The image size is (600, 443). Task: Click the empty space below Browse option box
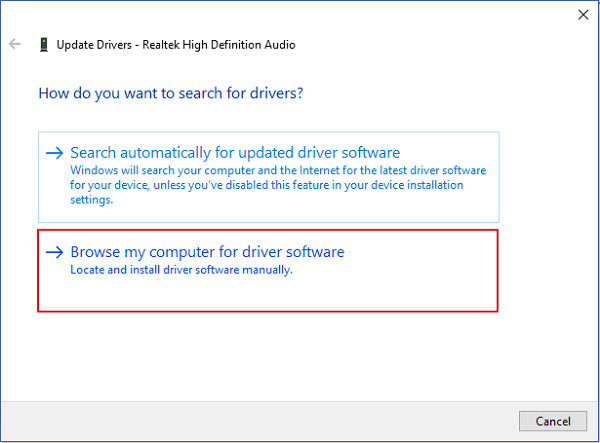pyautogui.click(x=268, y=350)
